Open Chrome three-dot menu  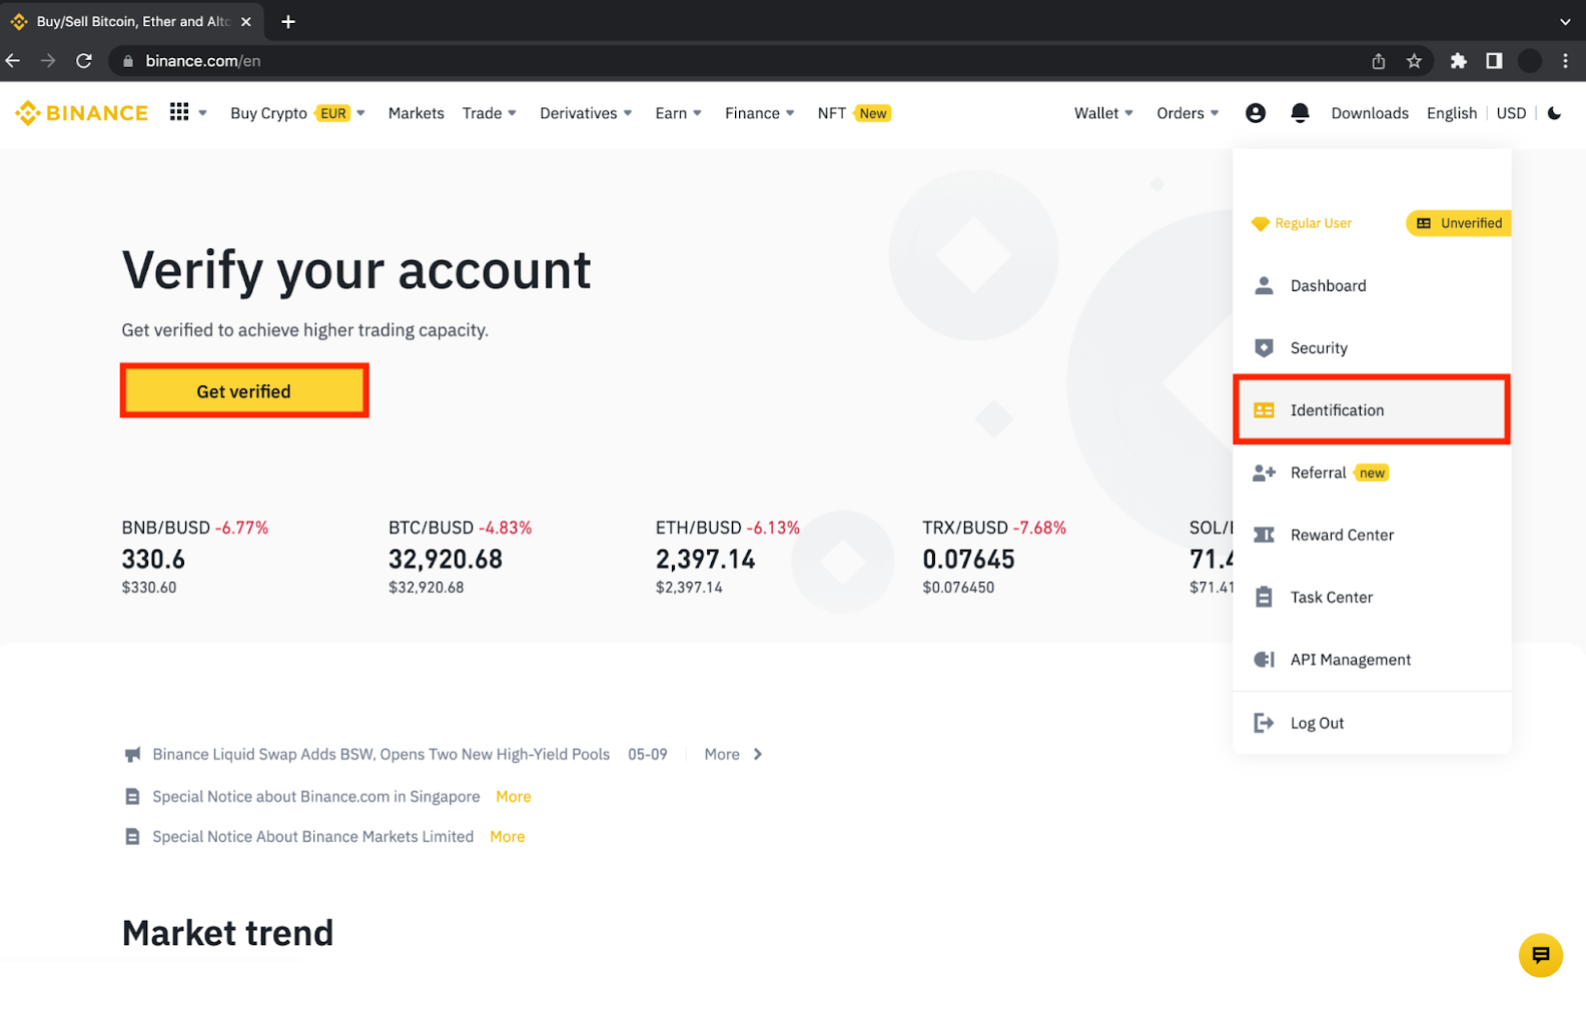tap(1565, 61)
